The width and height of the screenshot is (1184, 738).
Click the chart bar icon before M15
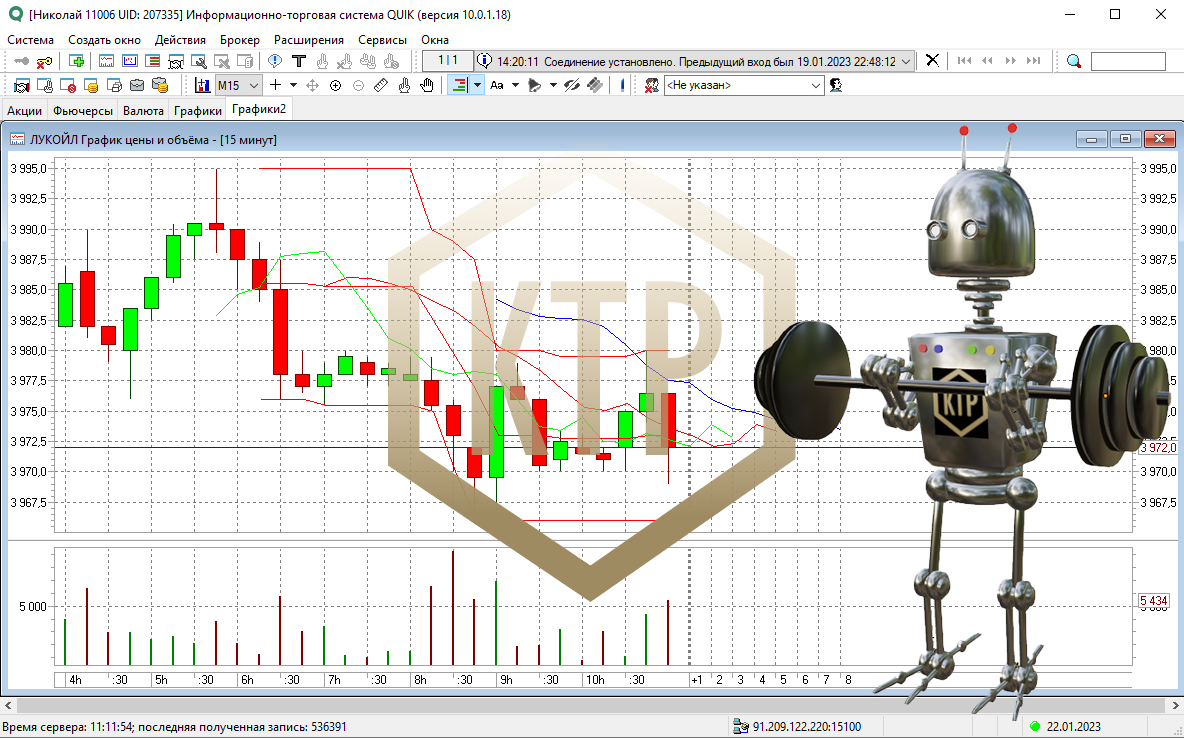pos(202,85)
